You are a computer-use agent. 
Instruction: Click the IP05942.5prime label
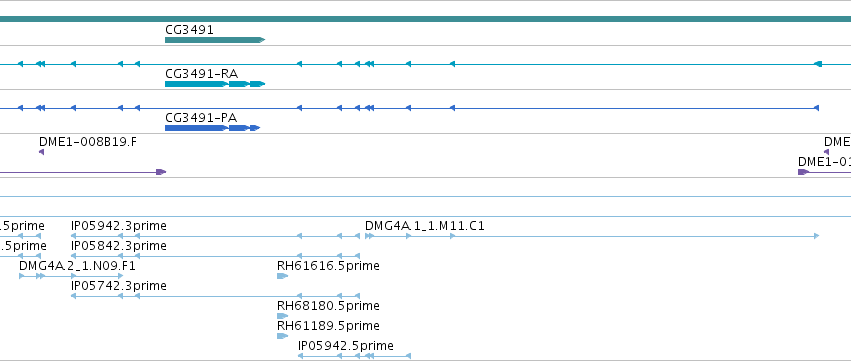point(346,345)
